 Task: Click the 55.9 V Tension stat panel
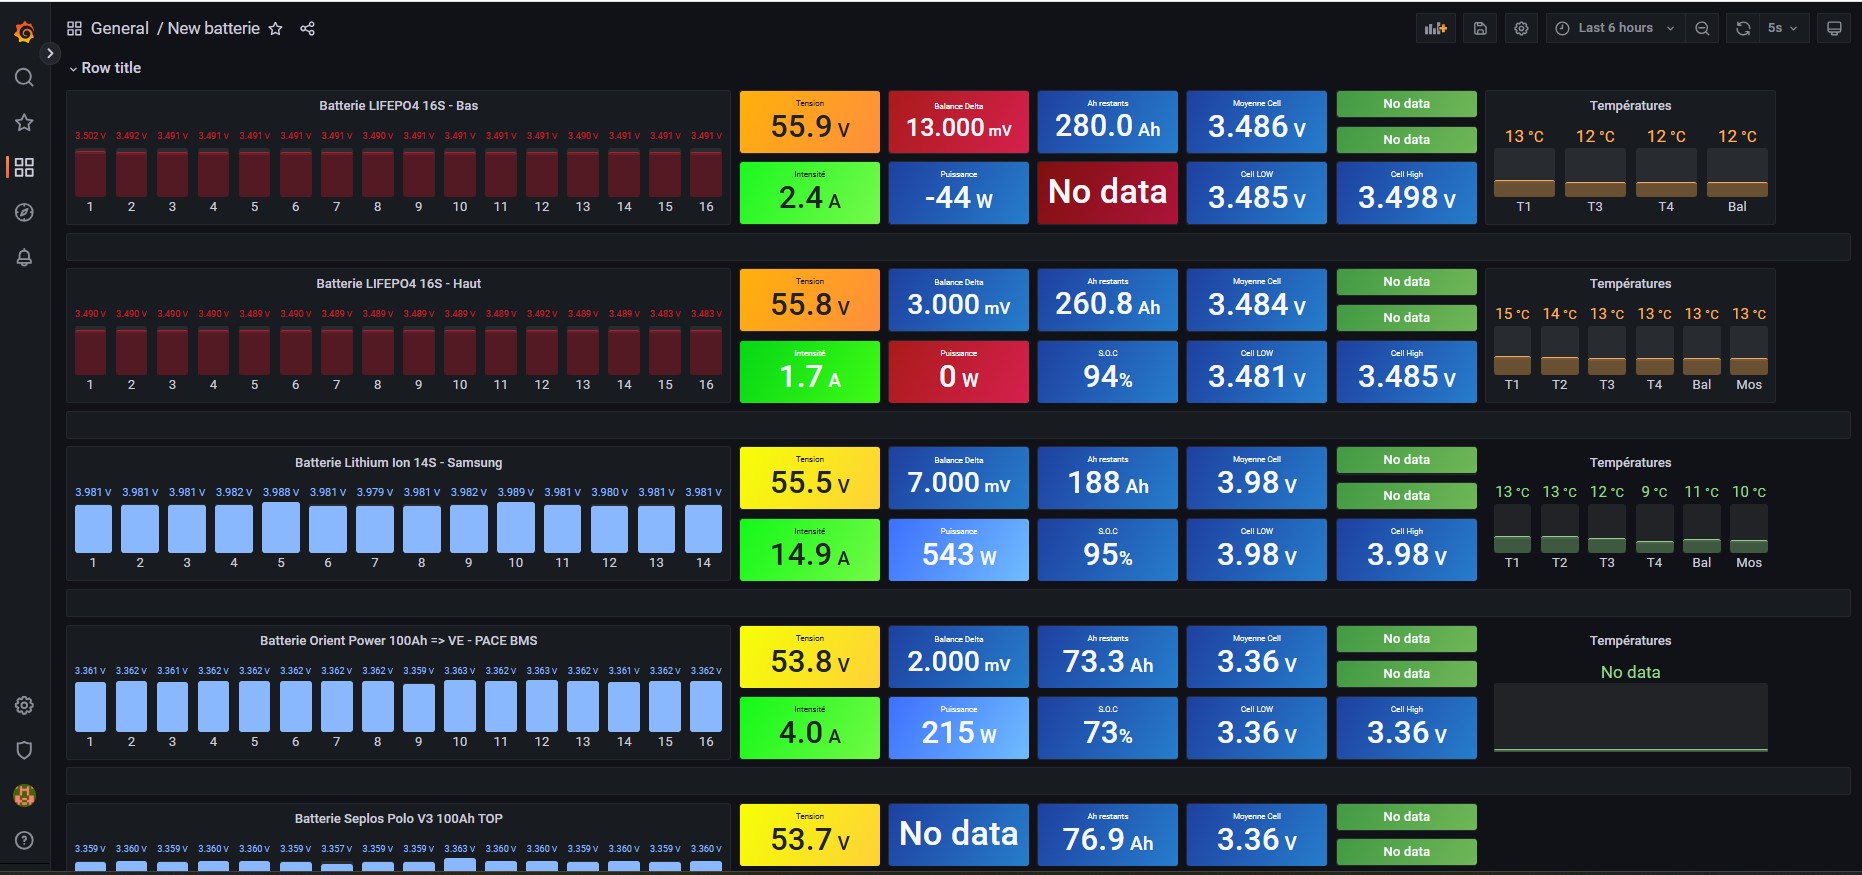coord(809,123)
